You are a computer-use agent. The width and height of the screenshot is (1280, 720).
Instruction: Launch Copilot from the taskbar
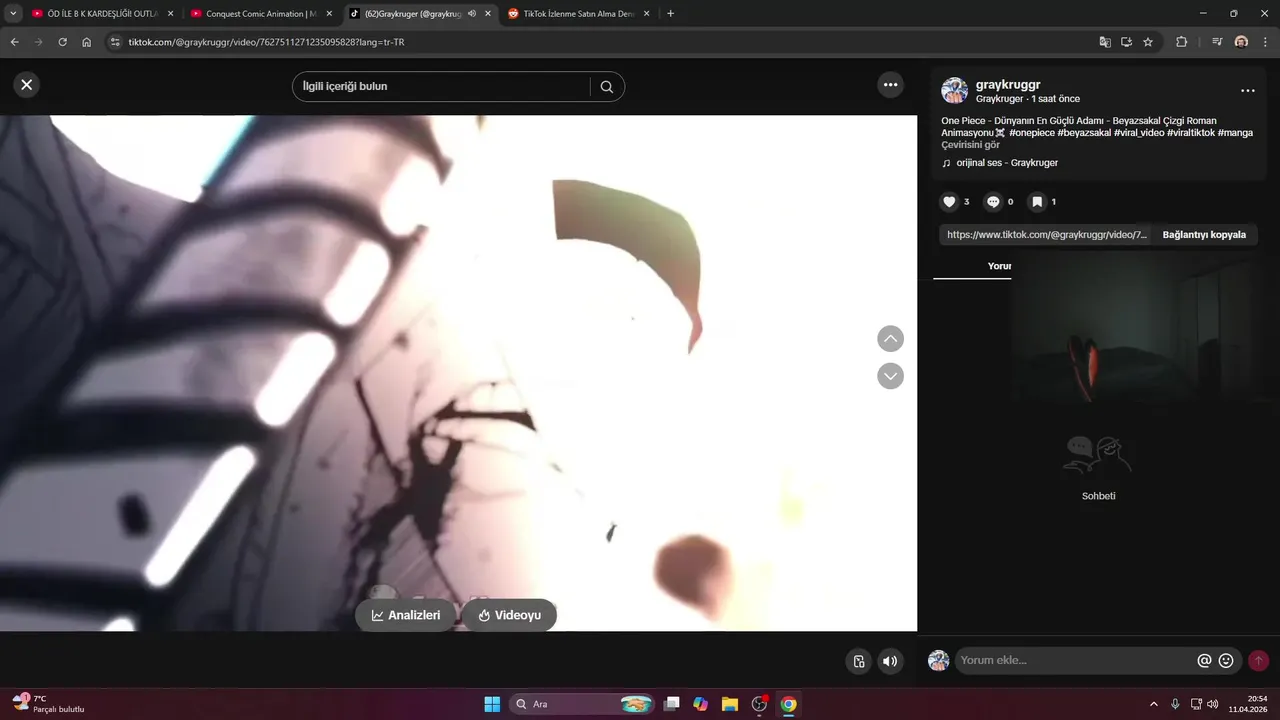[701, 704]
